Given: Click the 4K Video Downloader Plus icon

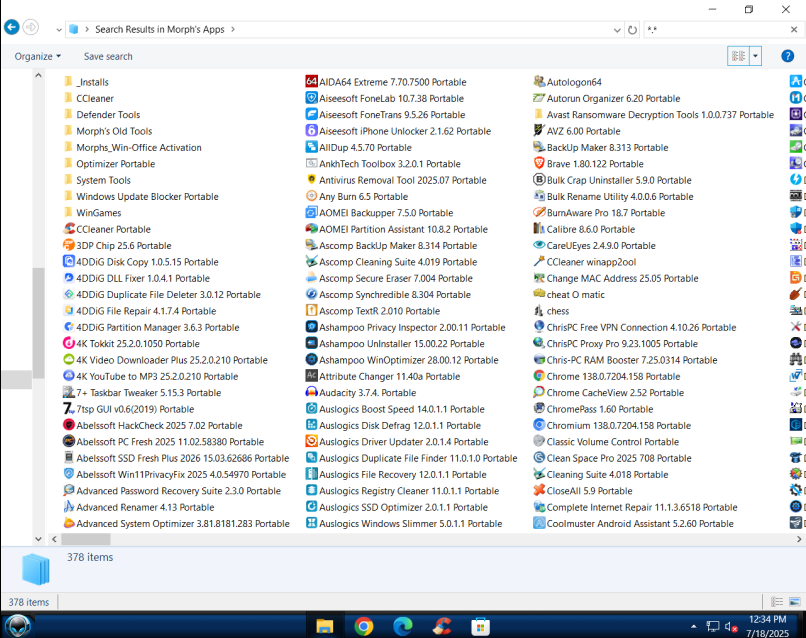Looking at the screenshot, I should pyautogui.click(x=69, y=359).
